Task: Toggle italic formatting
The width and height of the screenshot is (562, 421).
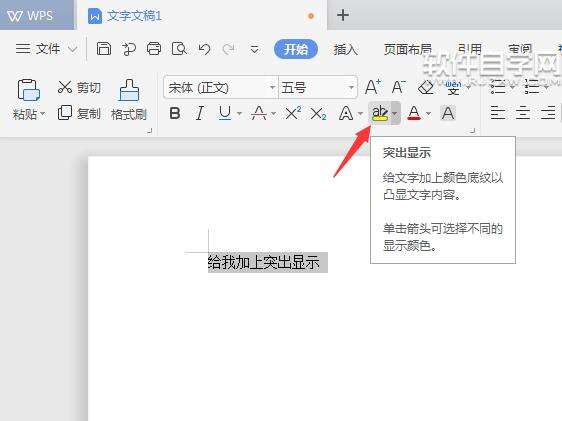Action: [x=200, y=113]
